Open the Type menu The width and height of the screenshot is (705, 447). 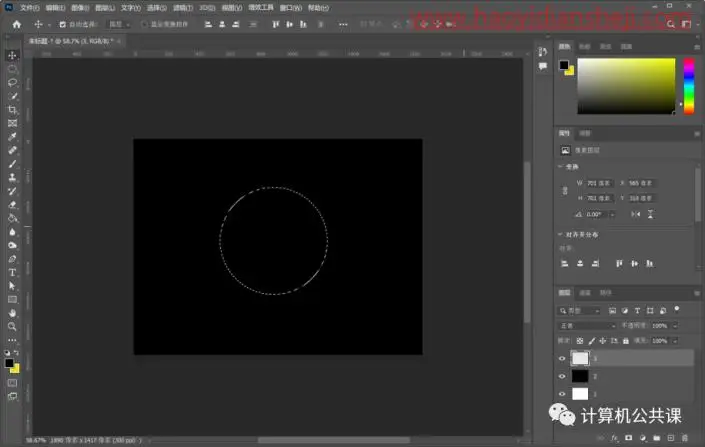131,8
